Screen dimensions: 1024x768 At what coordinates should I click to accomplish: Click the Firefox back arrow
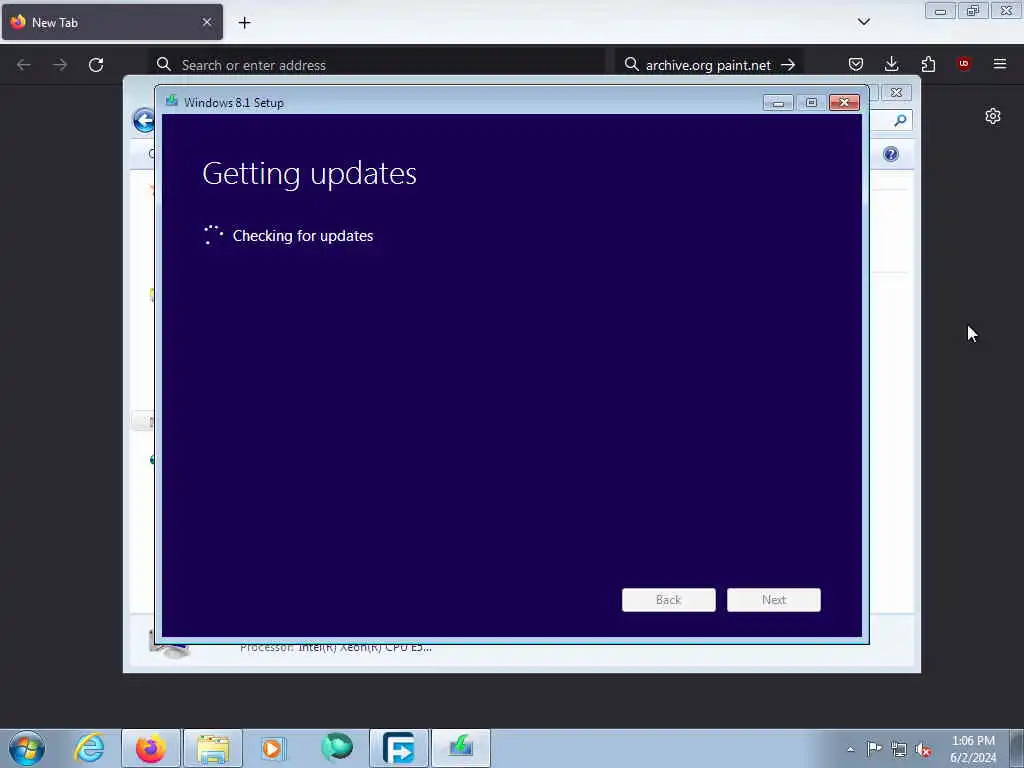click(x=24, y=65)
